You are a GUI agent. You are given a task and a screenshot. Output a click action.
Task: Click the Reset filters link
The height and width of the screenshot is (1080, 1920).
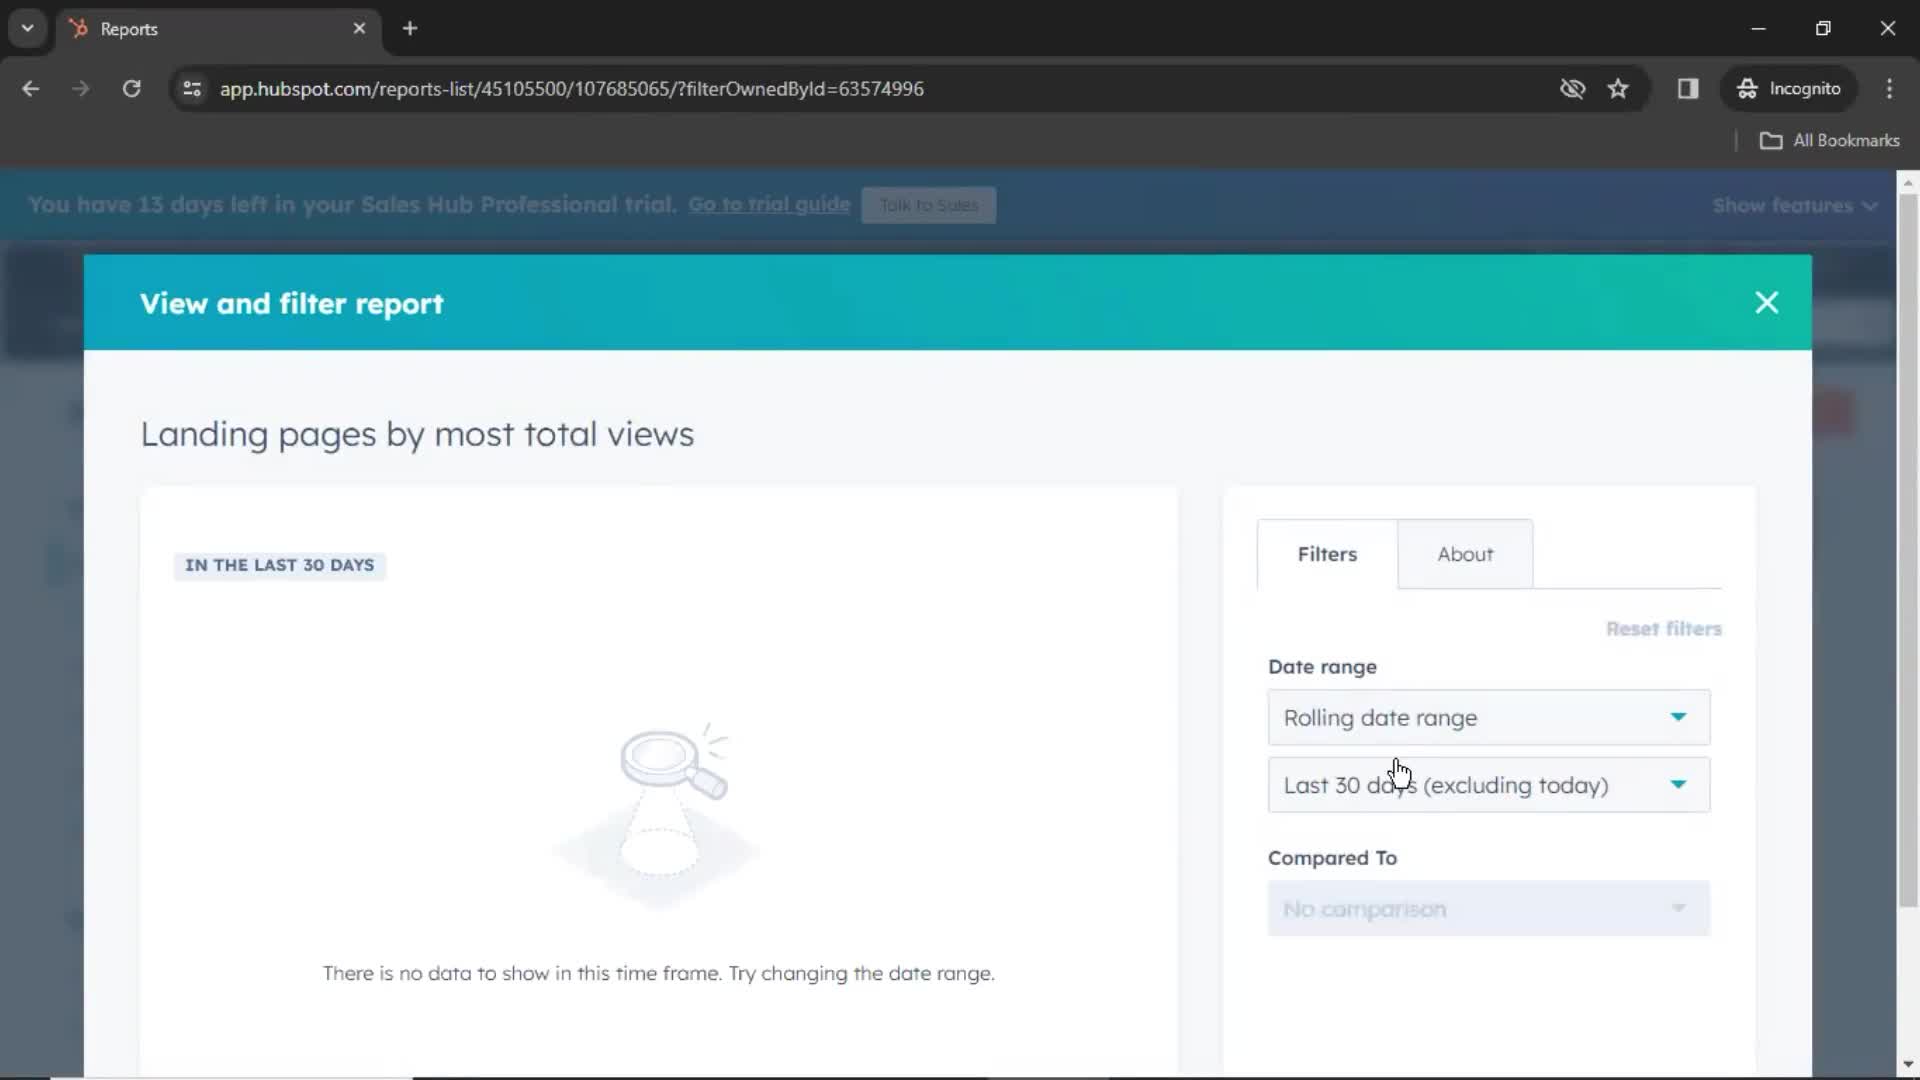point(1664,629)
